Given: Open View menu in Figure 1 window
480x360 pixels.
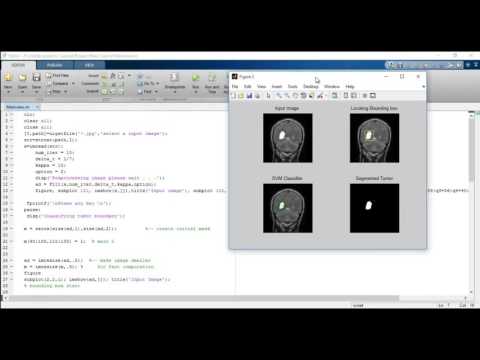Looking at the screenshot, I should 261,86.
